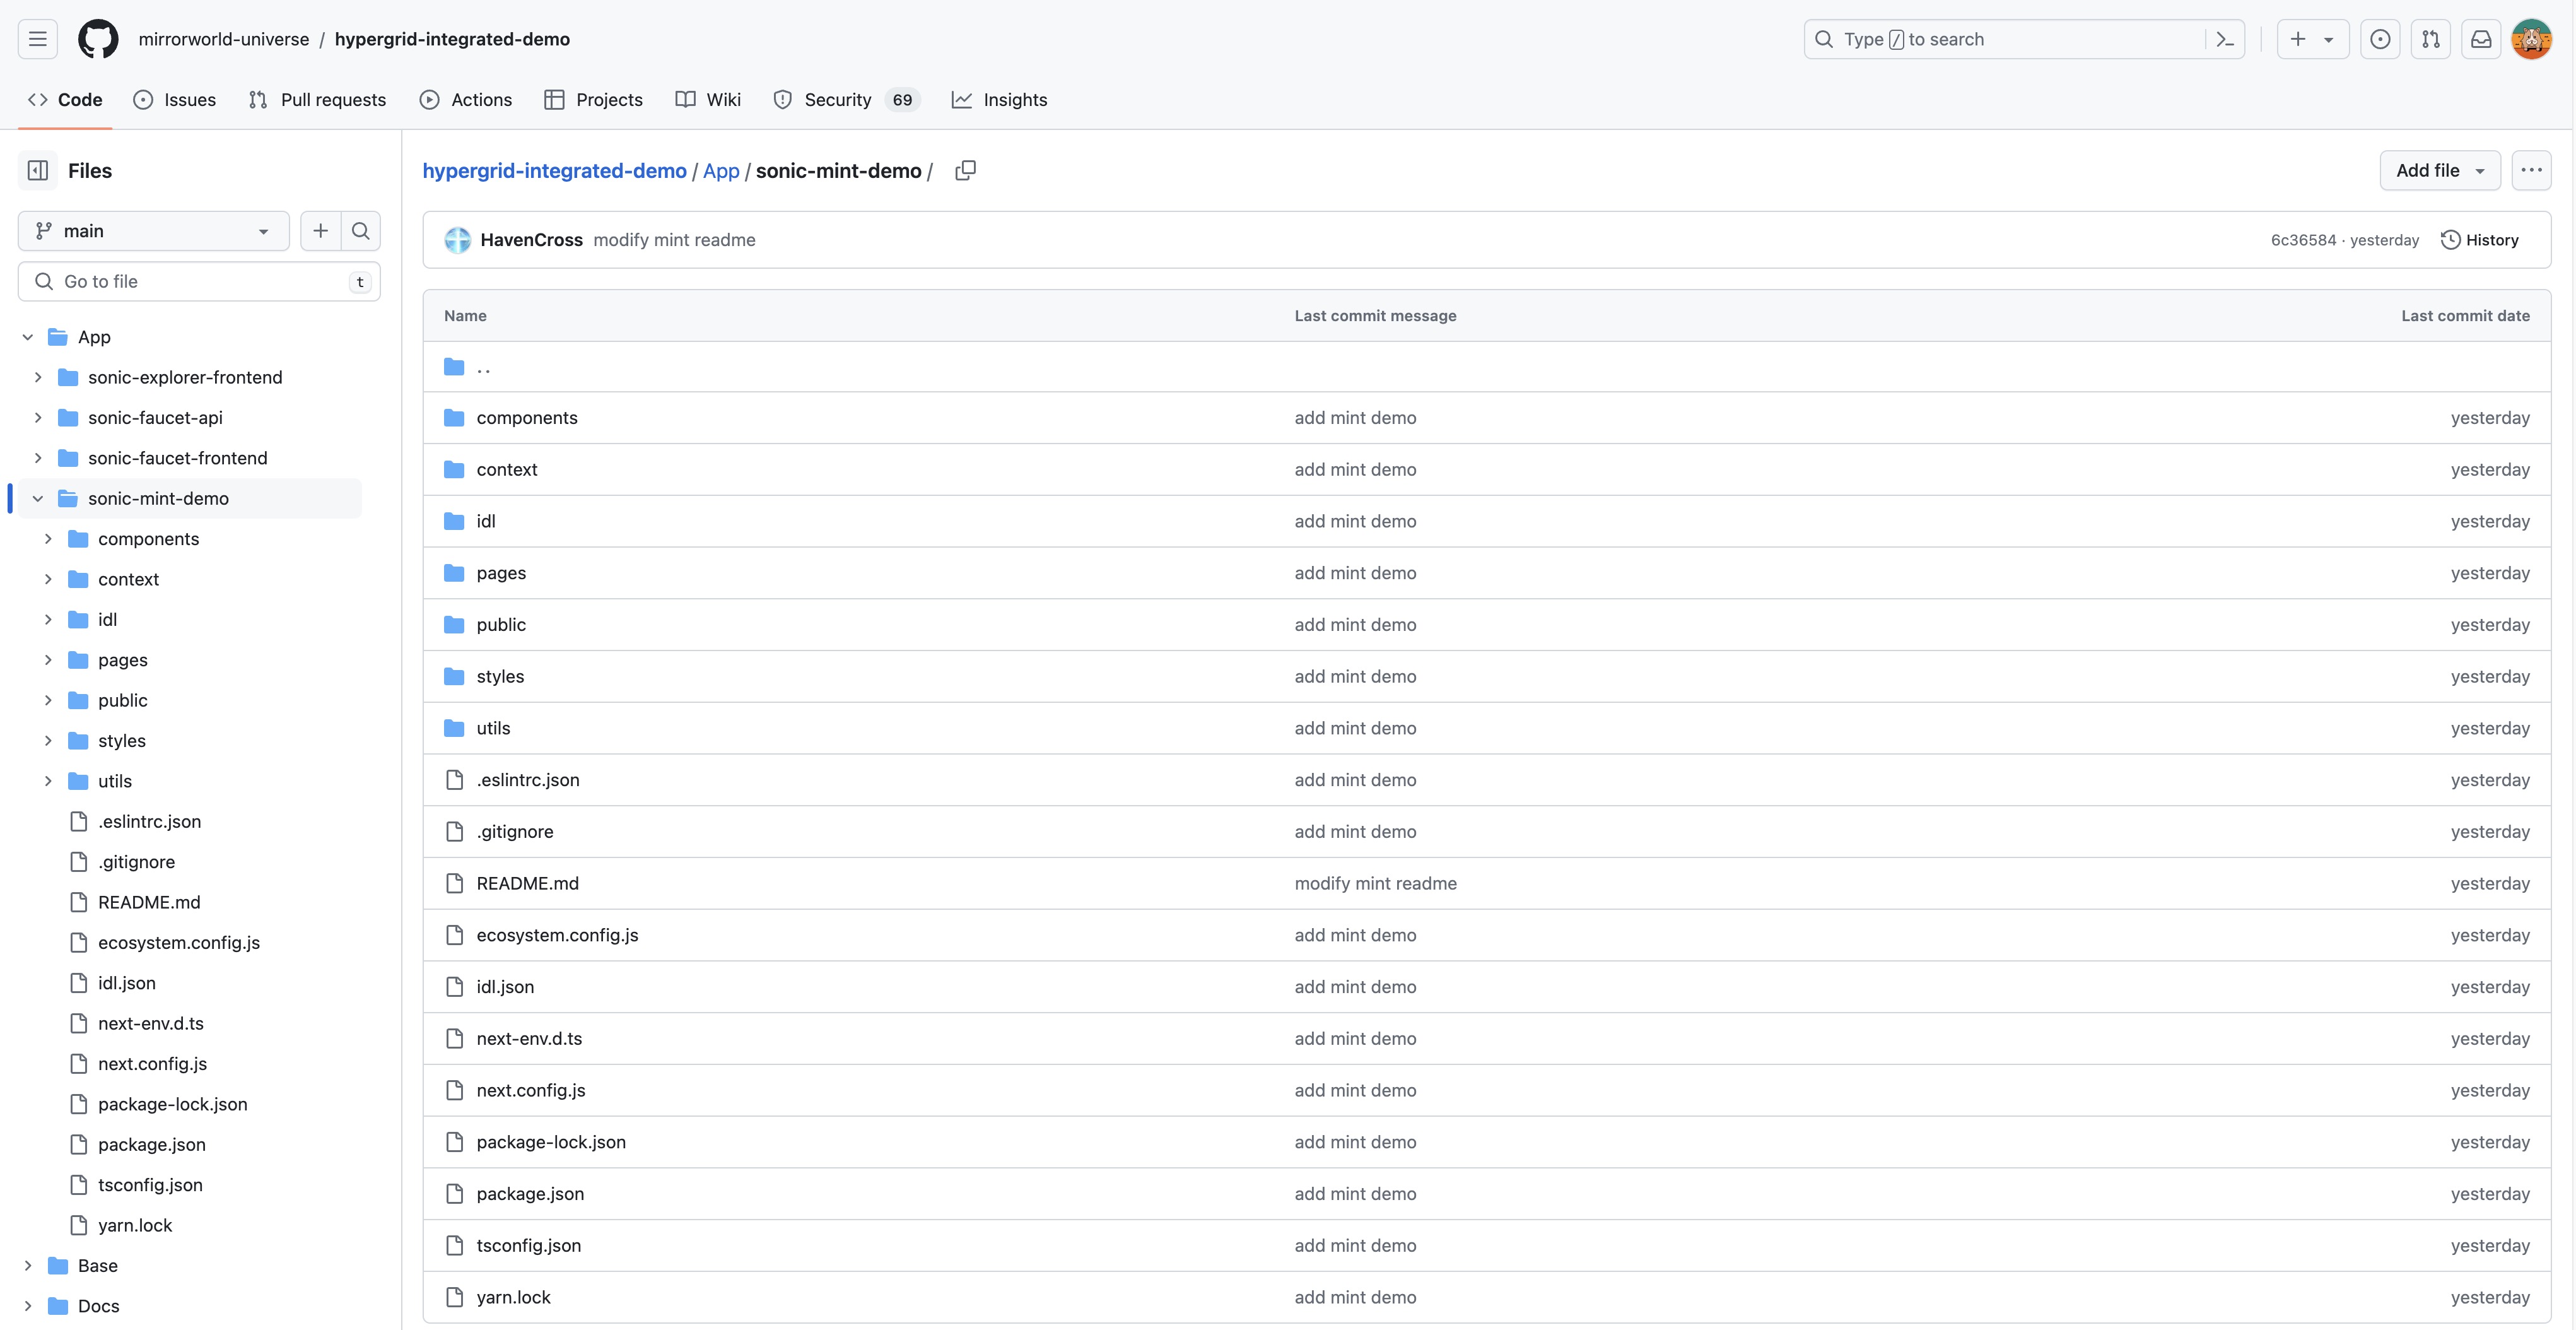Open the .eslintrc.json file icon in table

454,780
